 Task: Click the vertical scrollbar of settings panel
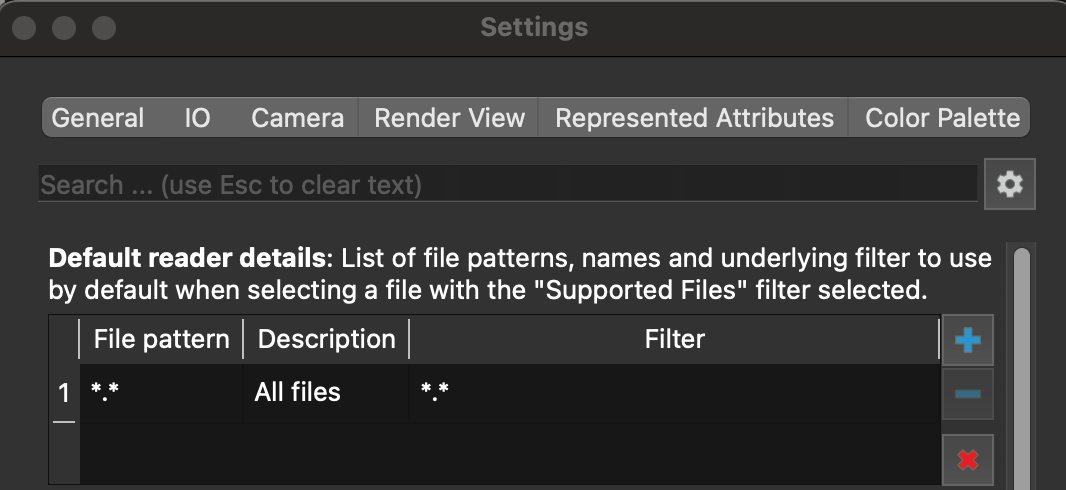(x=1022, y=360)
